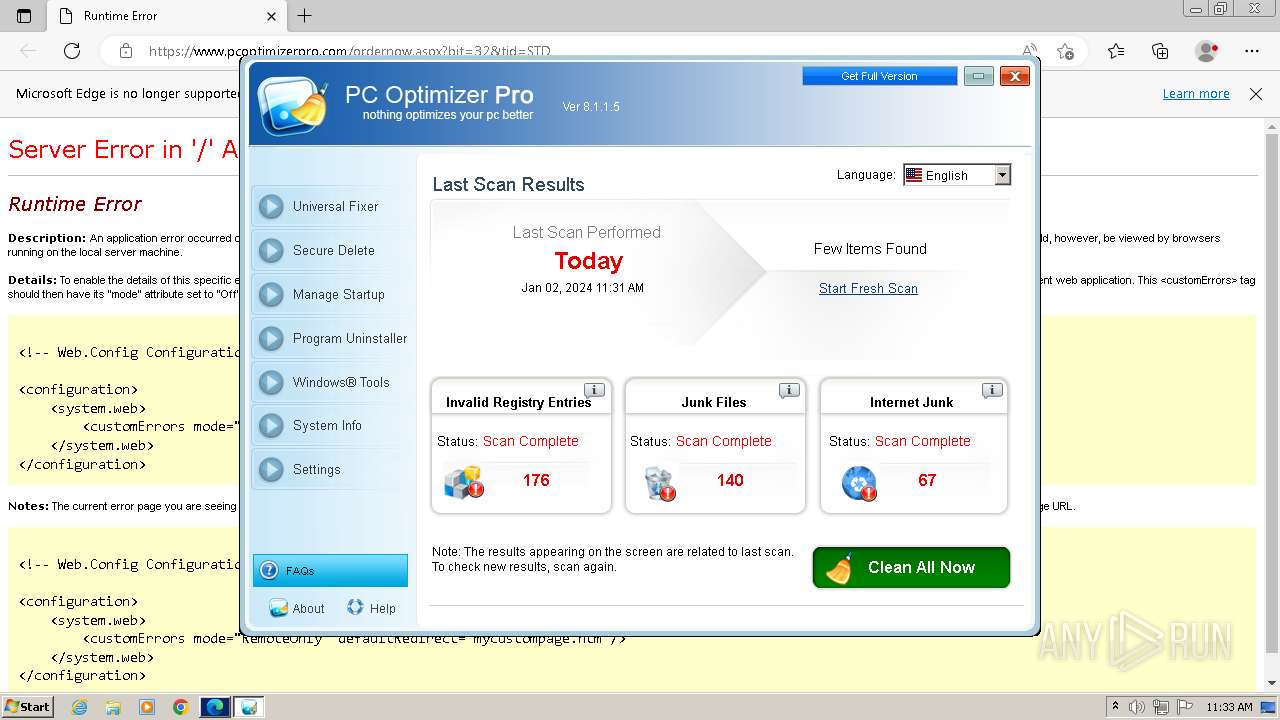1280x720 pixels.
Task: Minimize the PC Optimizer Pro window
Action: point(979,76)
